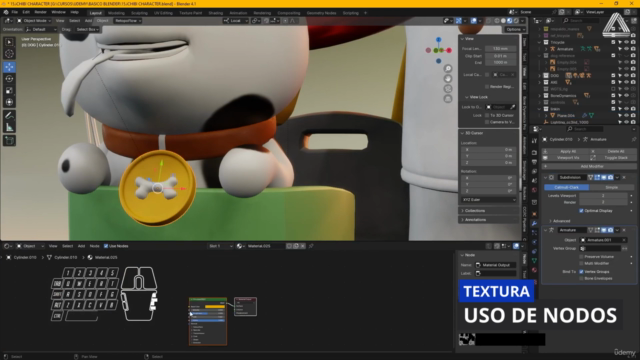Activate the Rotate tool

(x=9, y=79)
